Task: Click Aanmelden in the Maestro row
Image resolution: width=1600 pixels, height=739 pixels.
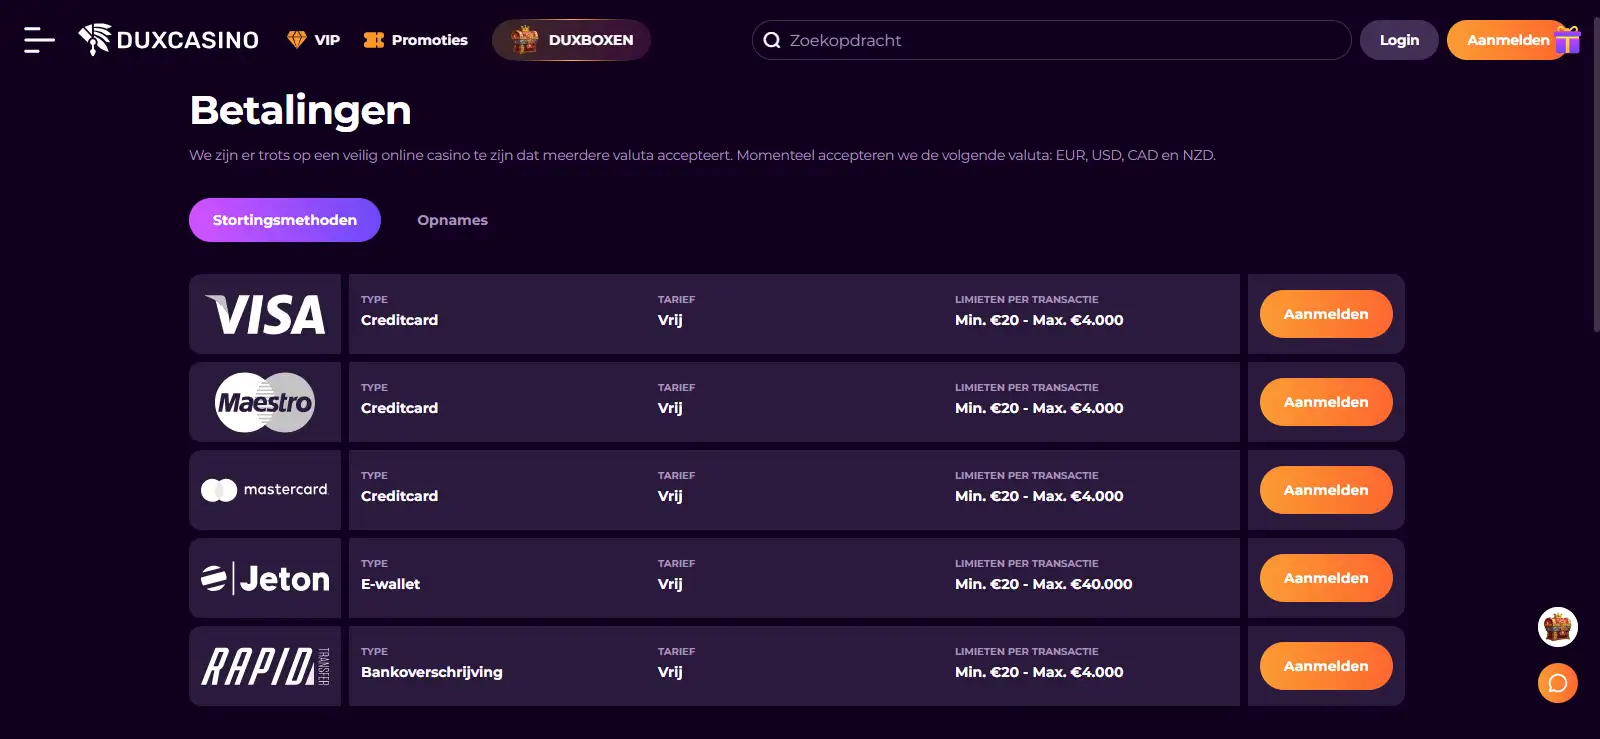Action: (1326, 402)
